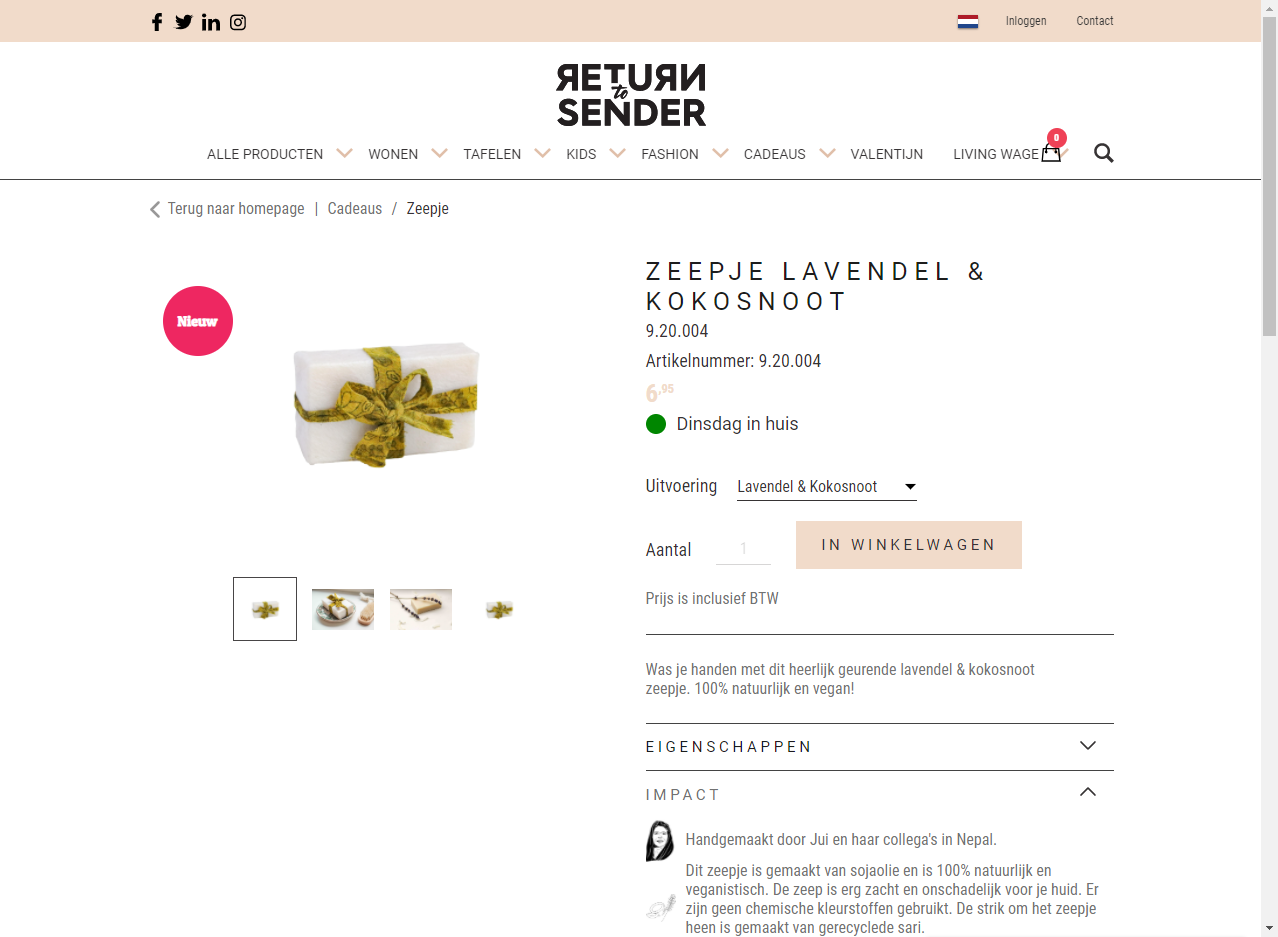Click the Inloggen link
The height and width of the screenshot is (937, 1278).
[x=1026, y=21]
